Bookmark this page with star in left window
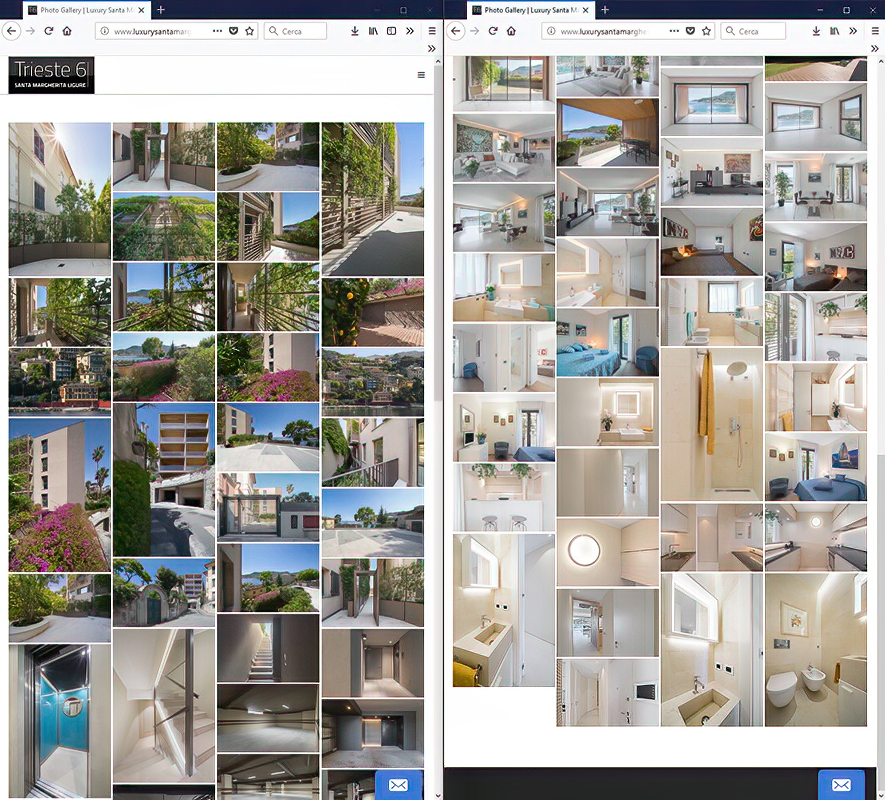 pyautogui.click(x=249, y=31)
